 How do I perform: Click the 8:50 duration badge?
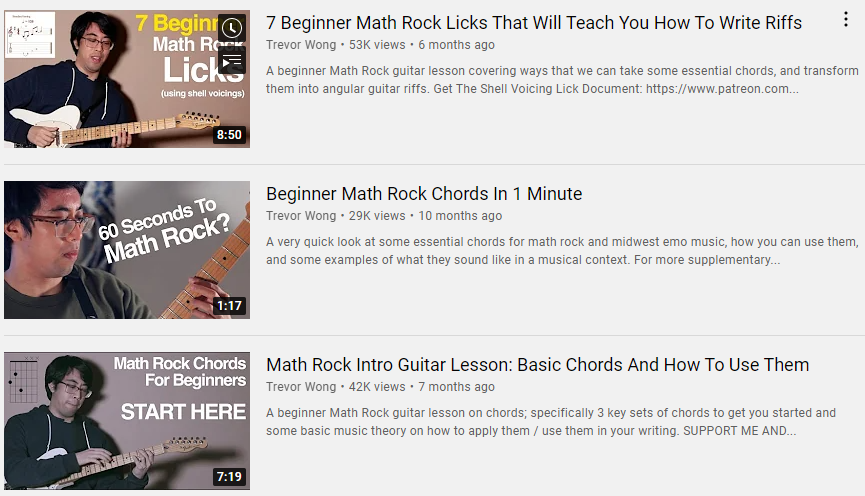point(229,135)
